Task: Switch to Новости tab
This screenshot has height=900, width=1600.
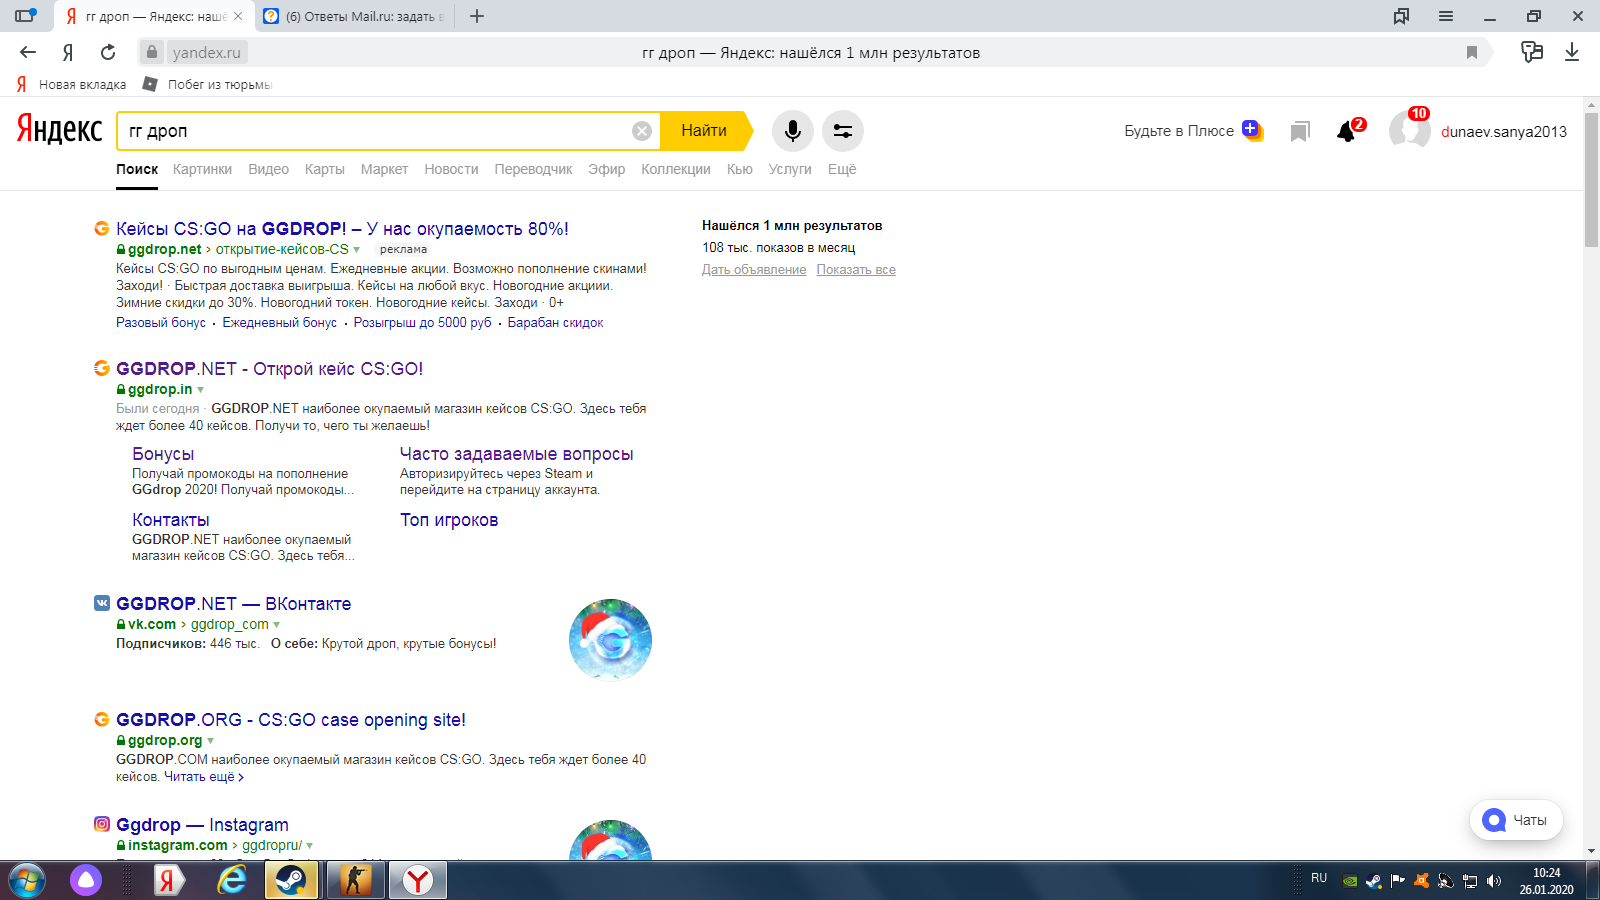Action: tap(451, 169)
